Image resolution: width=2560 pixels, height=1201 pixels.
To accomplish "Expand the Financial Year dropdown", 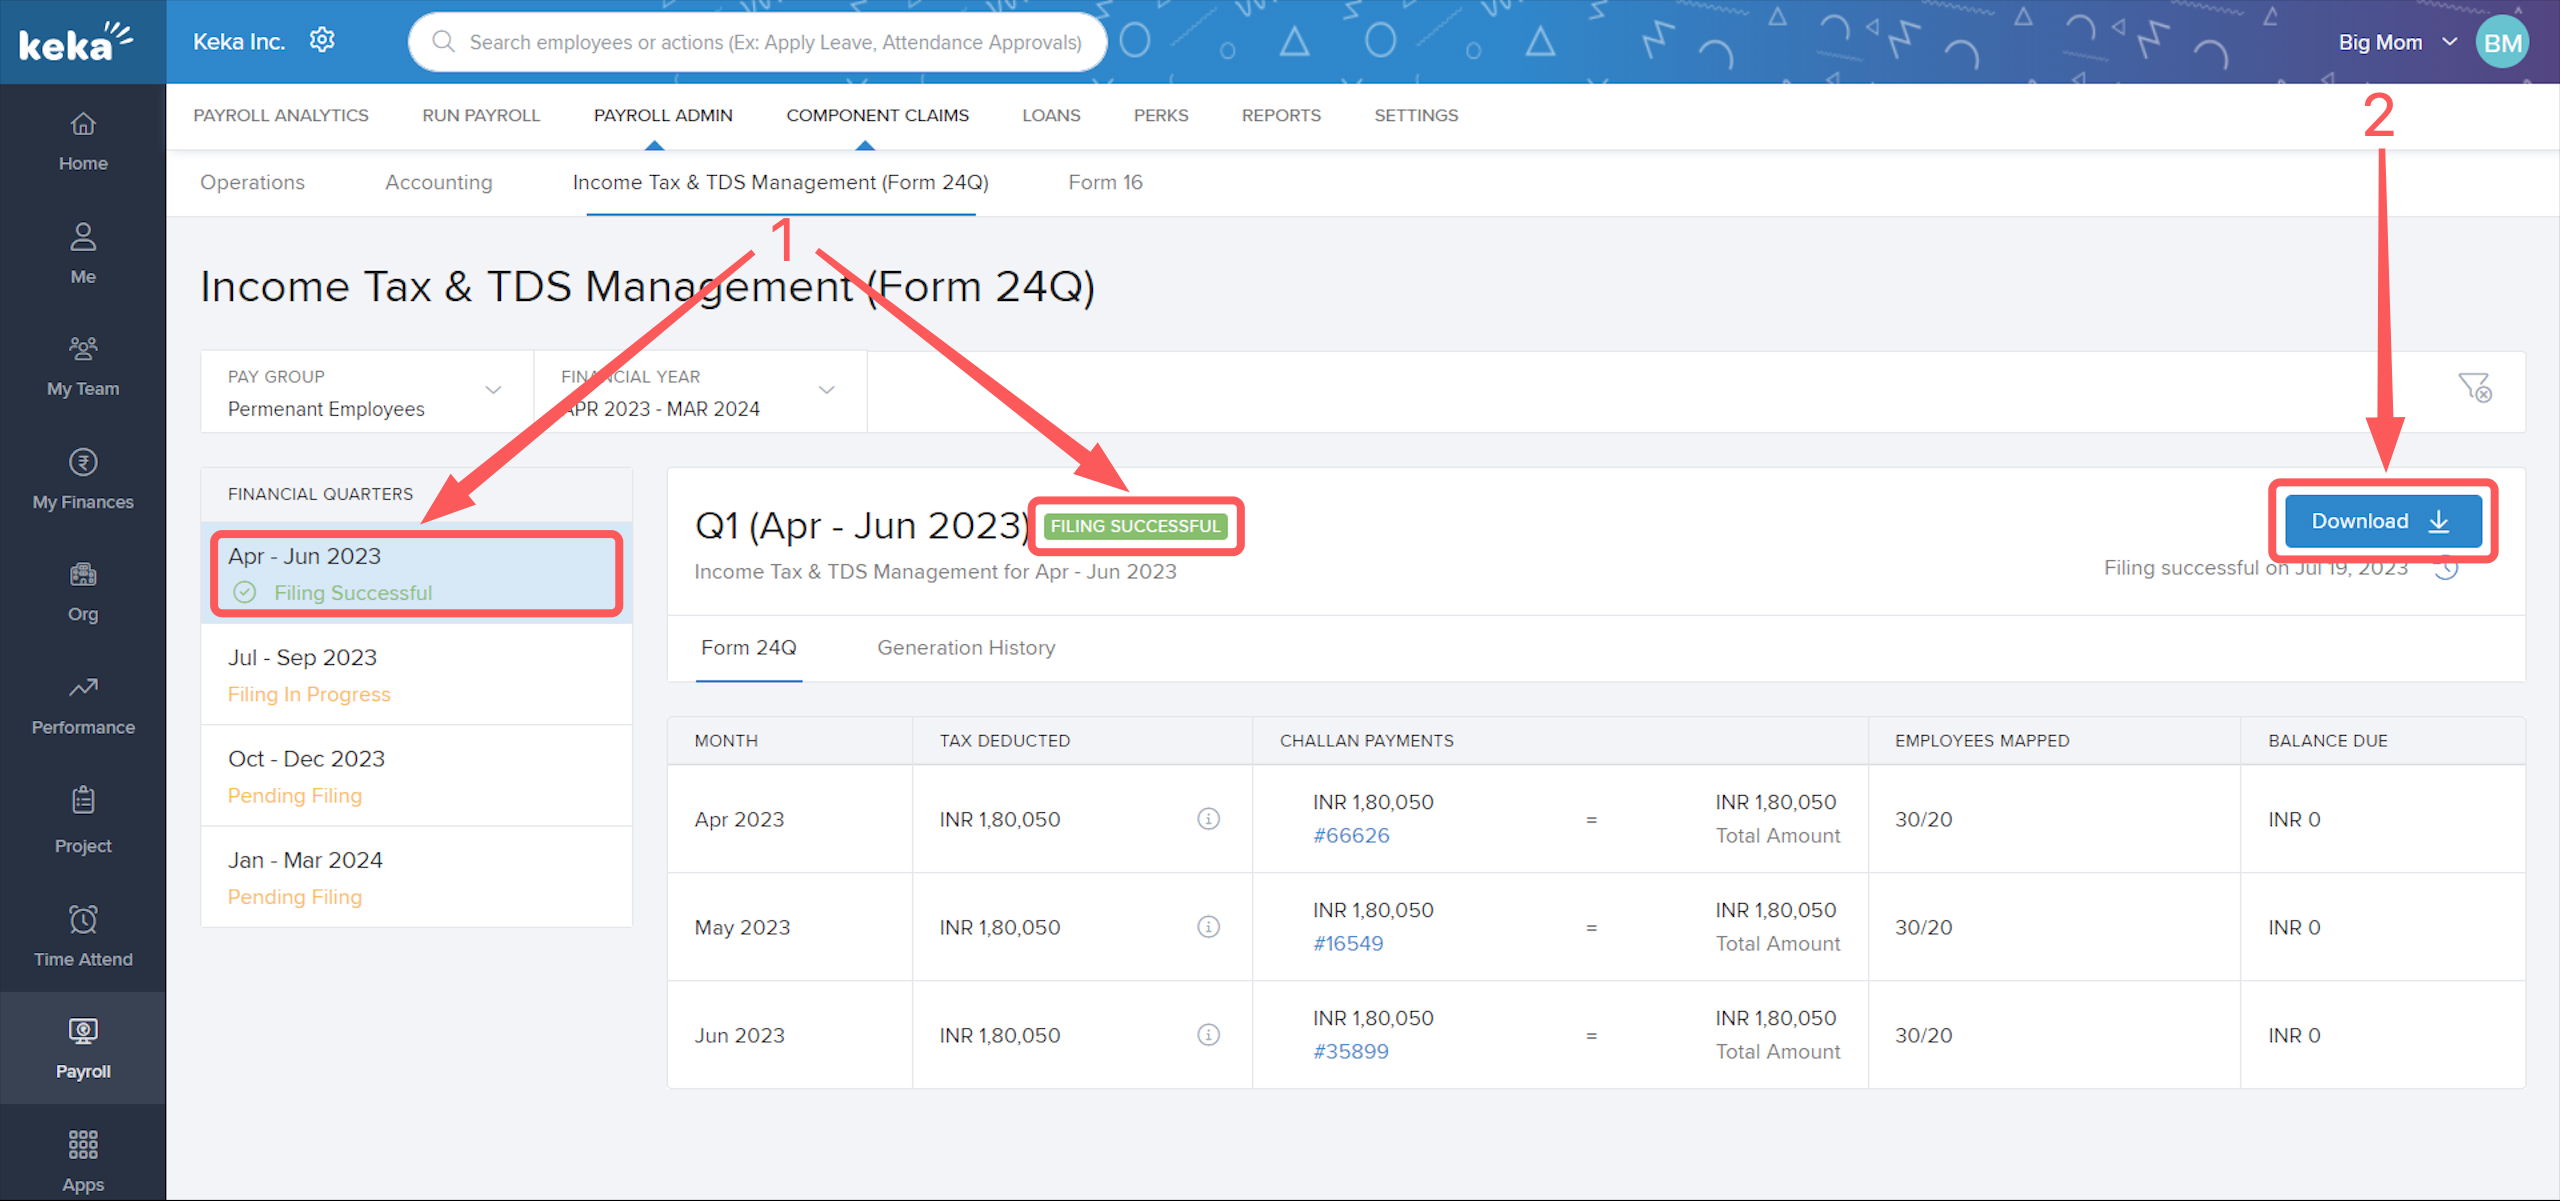I will coord(826,390).
